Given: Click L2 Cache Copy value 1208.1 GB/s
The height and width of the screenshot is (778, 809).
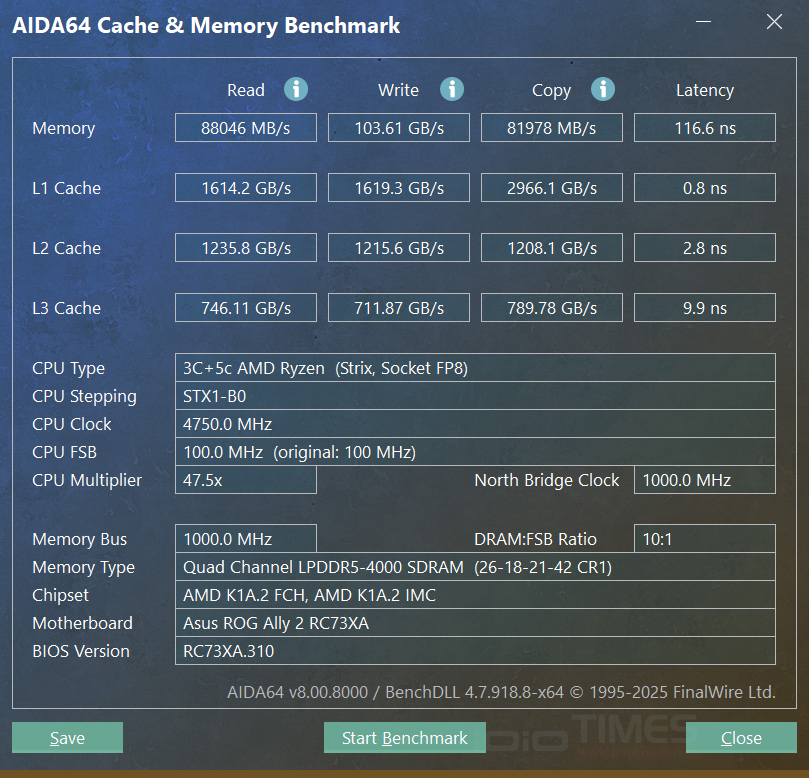Looking at the screenshot, I should 552,248.
